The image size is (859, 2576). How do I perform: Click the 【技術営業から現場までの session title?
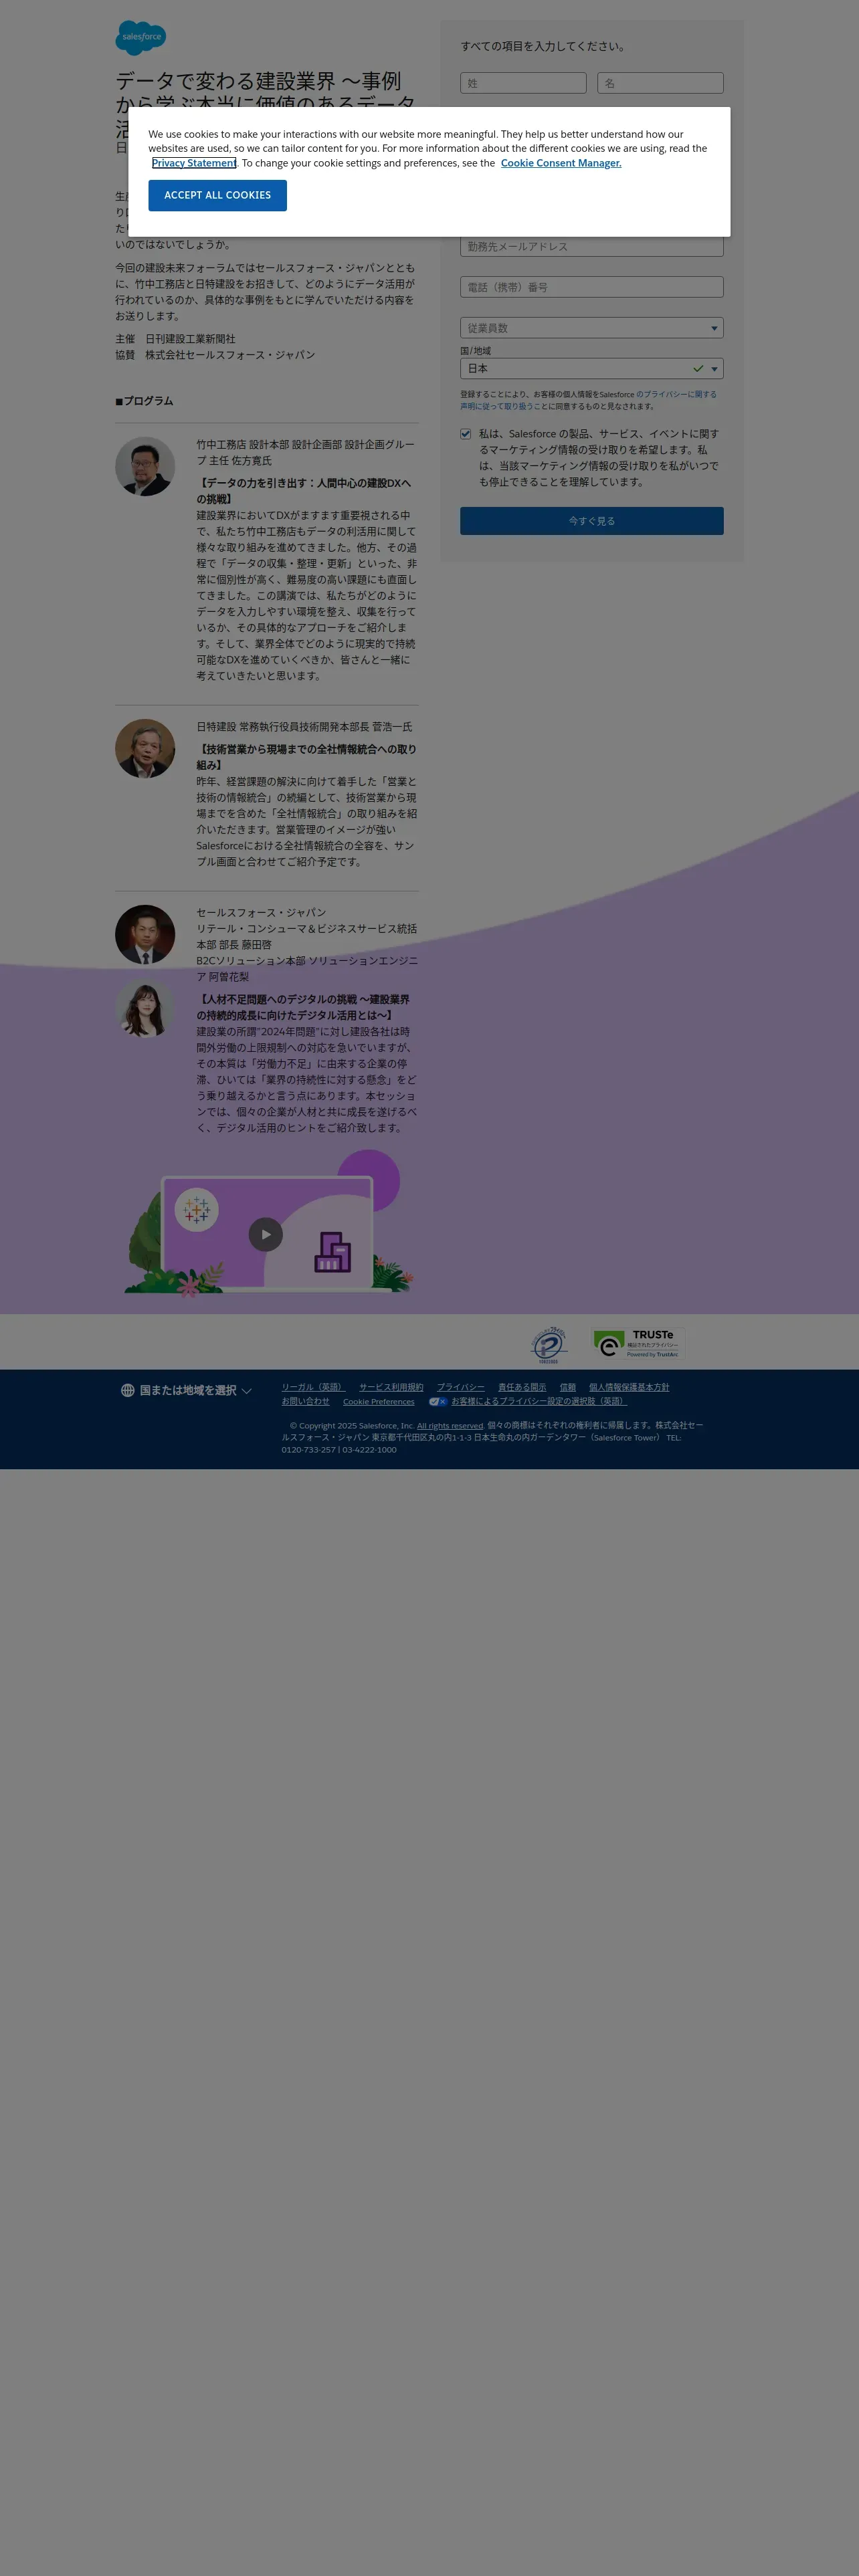point(306,757)
